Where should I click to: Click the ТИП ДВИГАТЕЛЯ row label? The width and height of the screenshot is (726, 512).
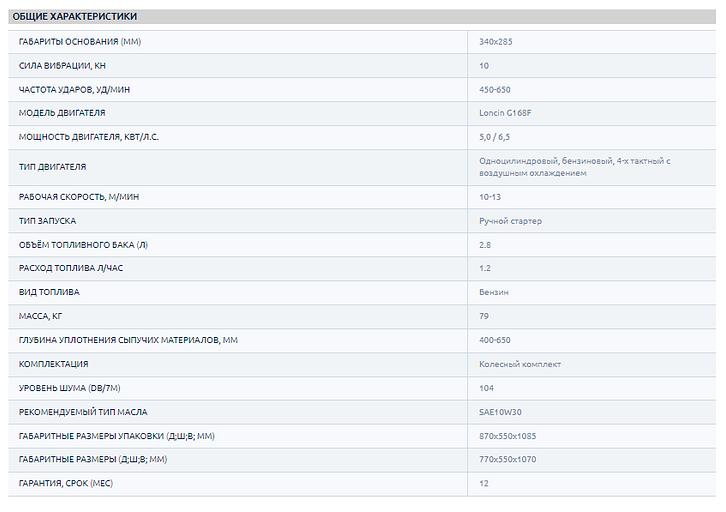[x=53, y=167]
